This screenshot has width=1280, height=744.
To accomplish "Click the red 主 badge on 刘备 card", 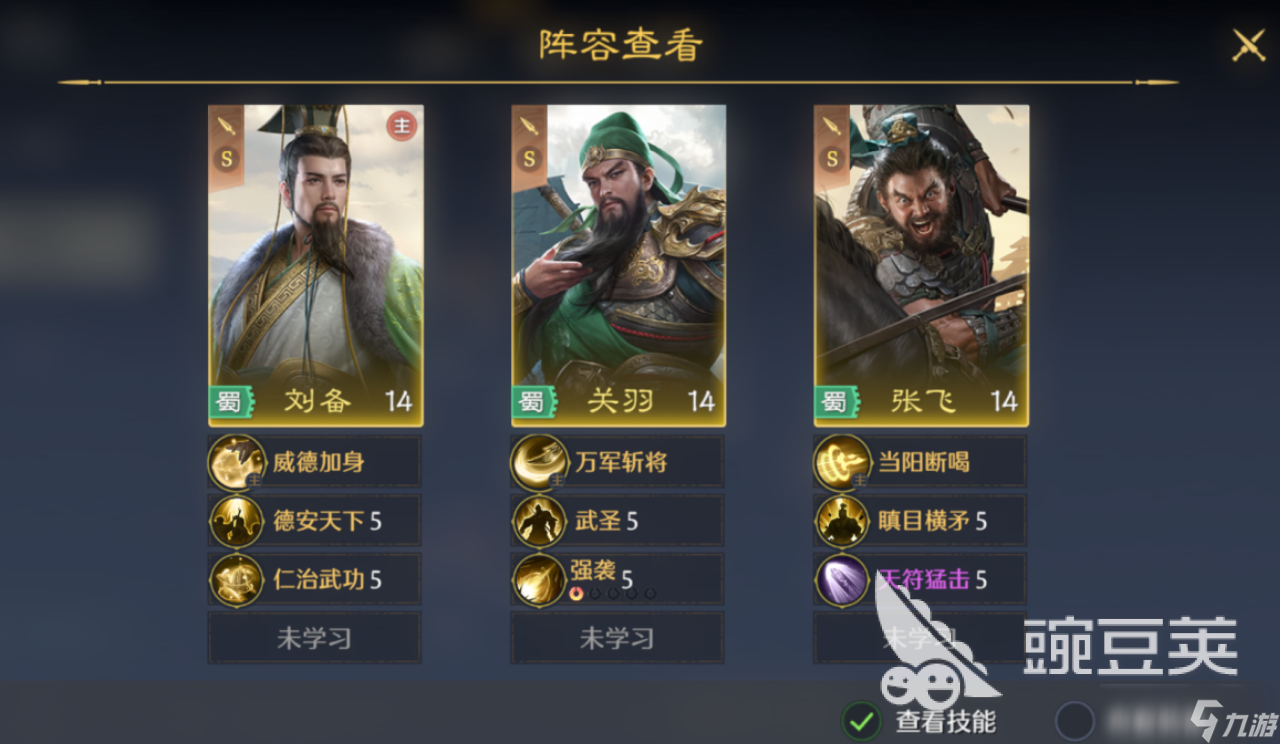I will pyautogui.click(x=401, y=126).
